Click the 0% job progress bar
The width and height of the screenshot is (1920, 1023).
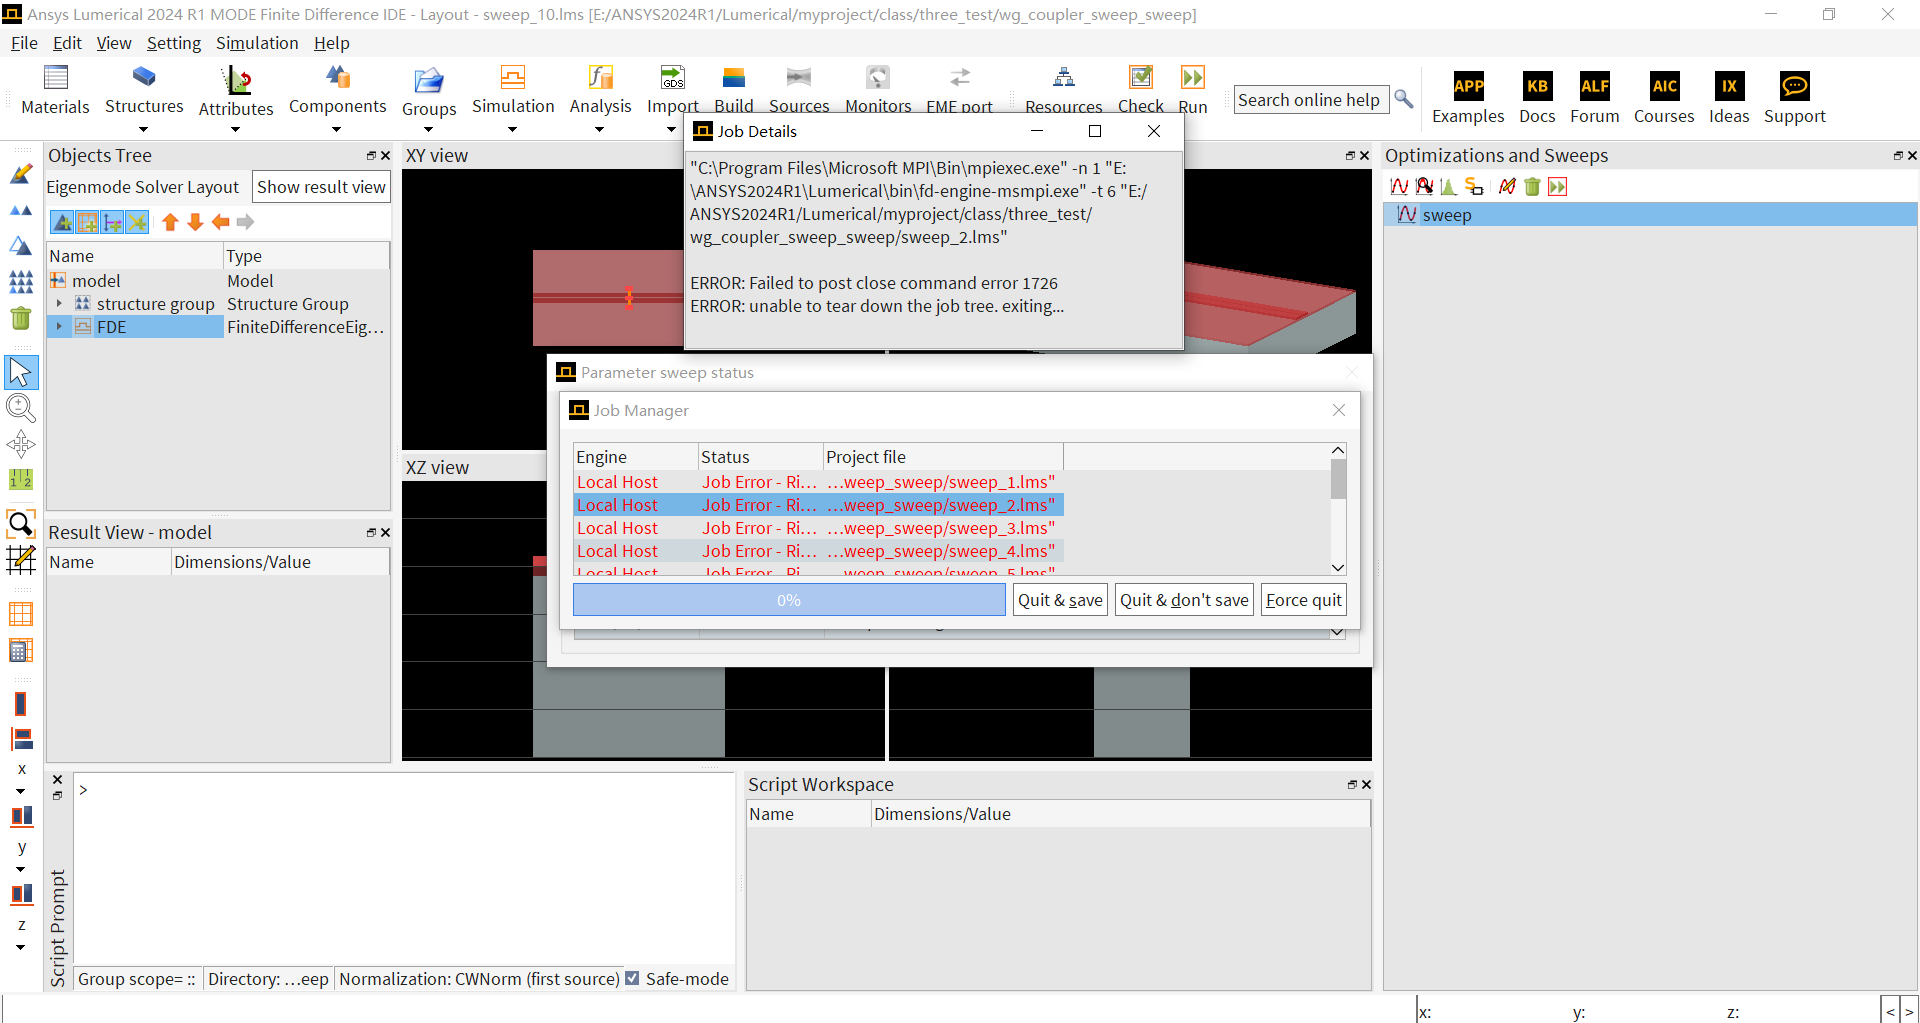789,600
